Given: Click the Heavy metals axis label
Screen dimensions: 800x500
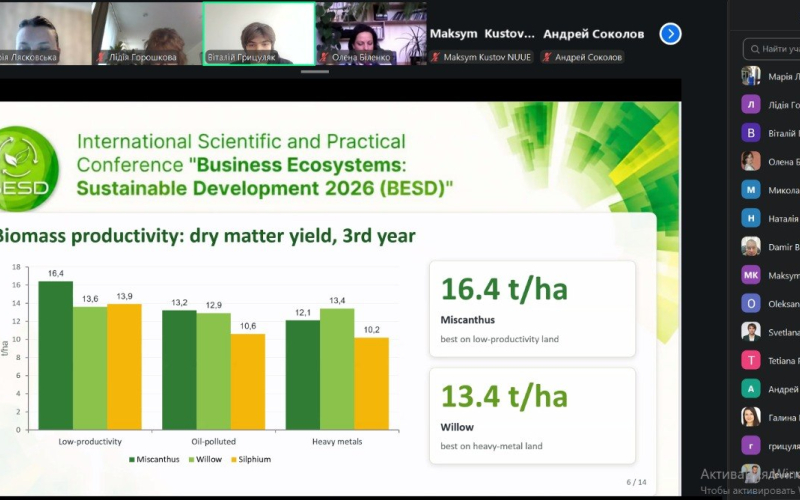Looking at the screenshot, I should click(x=337, y=441).
